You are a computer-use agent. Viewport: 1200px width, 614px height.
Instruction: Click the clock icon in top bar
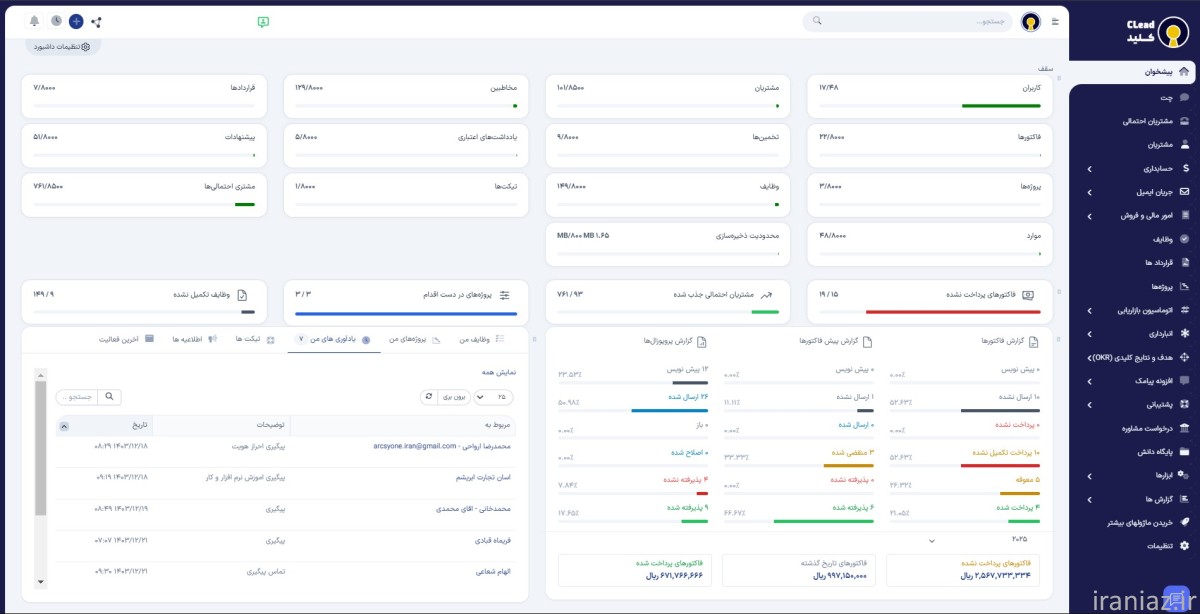point(56,21)
